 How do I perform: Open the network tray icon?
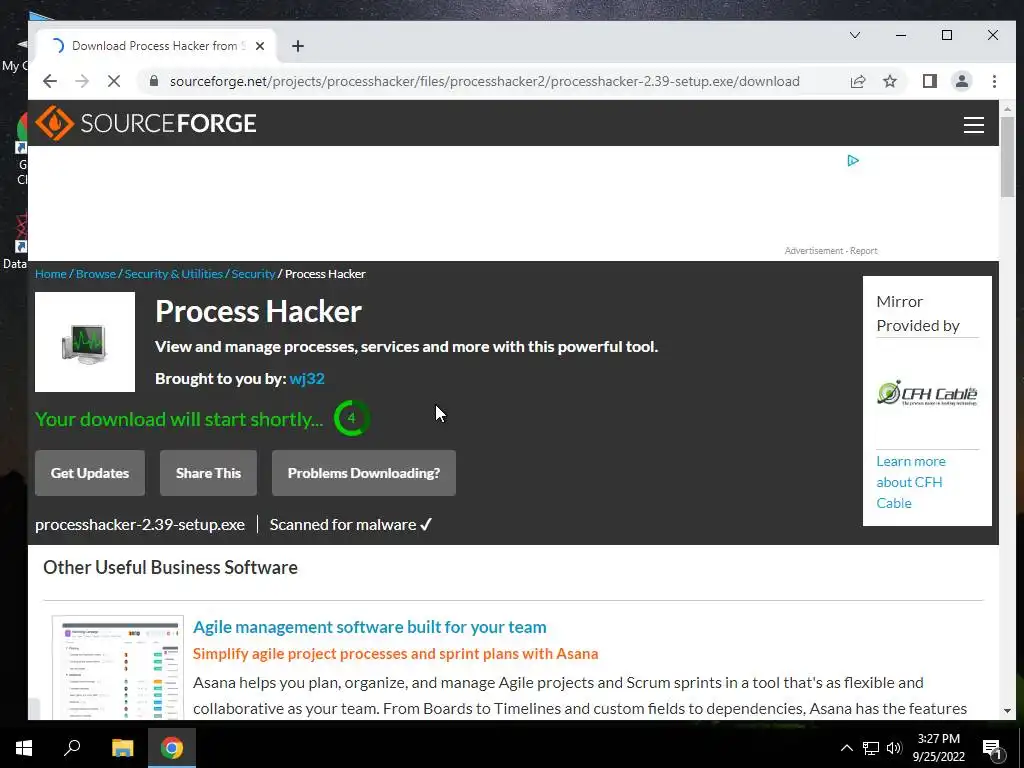pyautogui.click(x=871, y=748)
